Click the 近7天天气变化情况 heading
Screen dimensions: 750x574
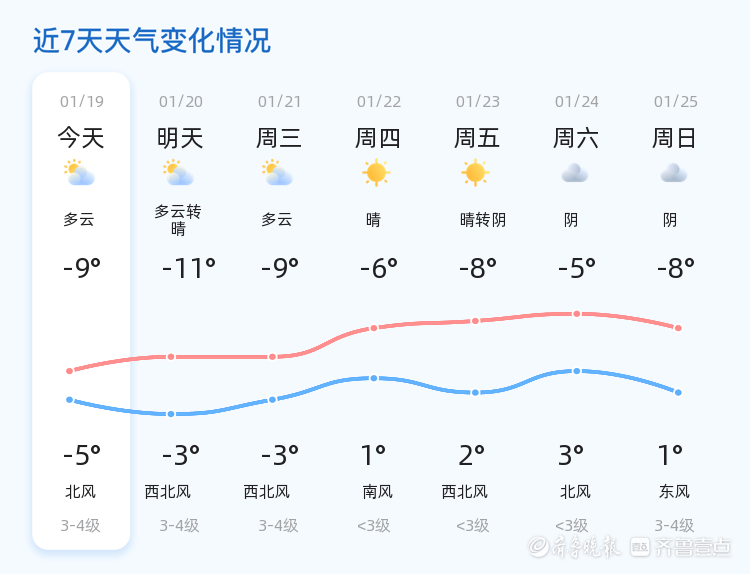click(x=152, y=41)
